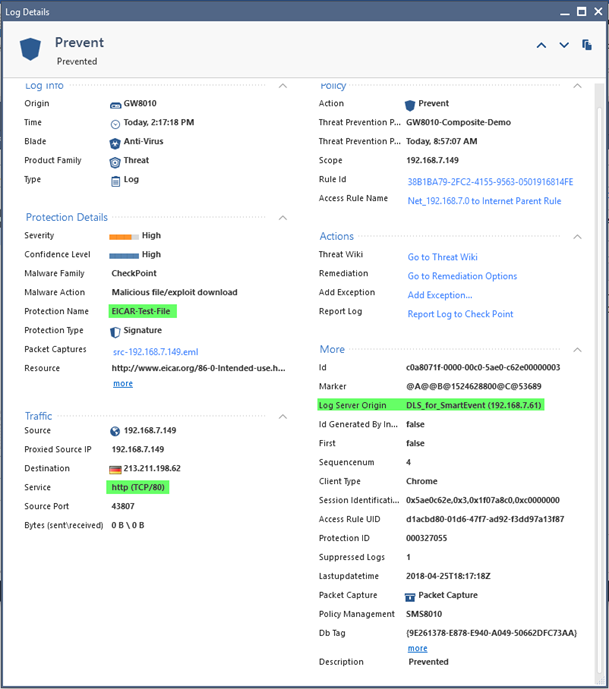Collapse the Actions section
Screen dimensions: 609x689
577,237
